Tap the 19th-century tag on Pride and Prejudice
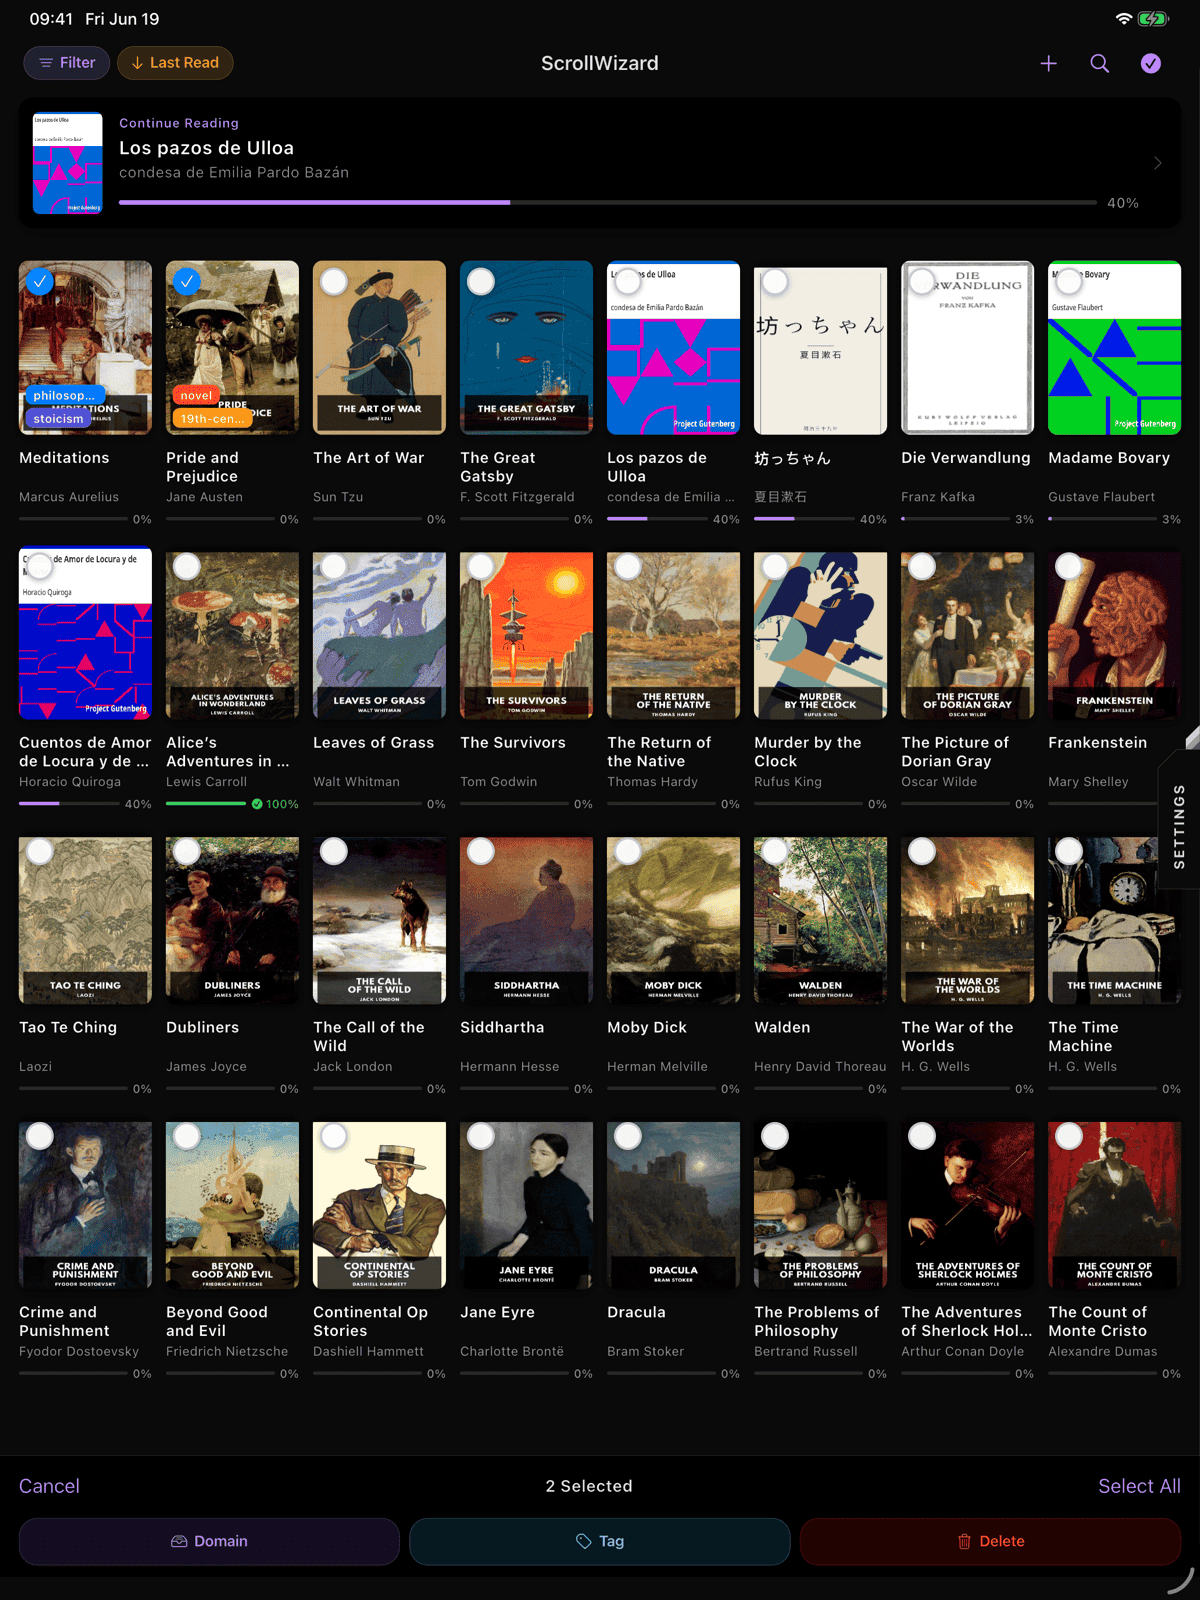 click(x=212, y=419)
